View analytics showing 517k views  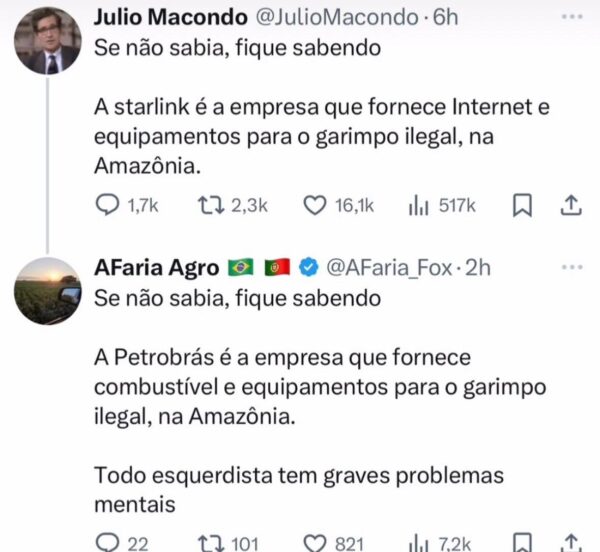point(418,205)
